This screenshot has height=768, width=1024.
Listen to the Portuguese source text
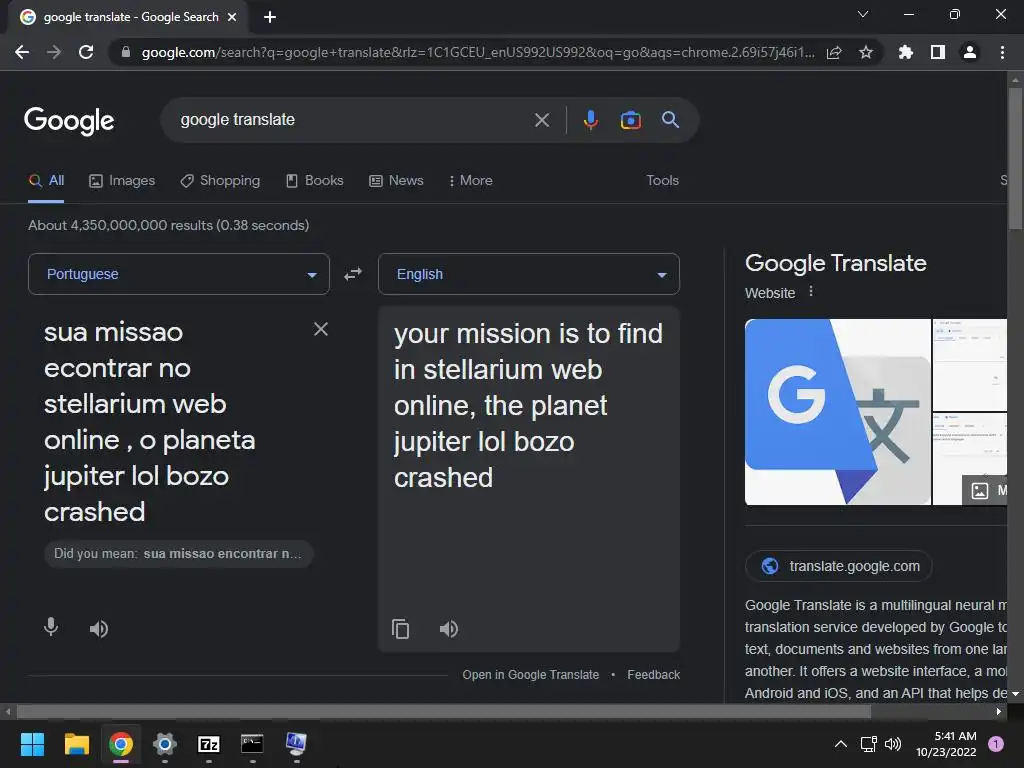[x=99, y=629]
